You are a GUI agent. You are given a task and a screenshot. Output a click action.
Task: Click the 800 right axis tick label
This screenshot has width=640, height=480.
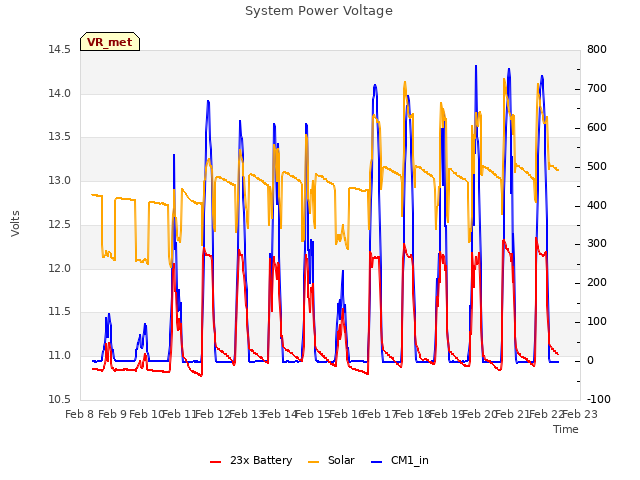(x=597, y=50)
